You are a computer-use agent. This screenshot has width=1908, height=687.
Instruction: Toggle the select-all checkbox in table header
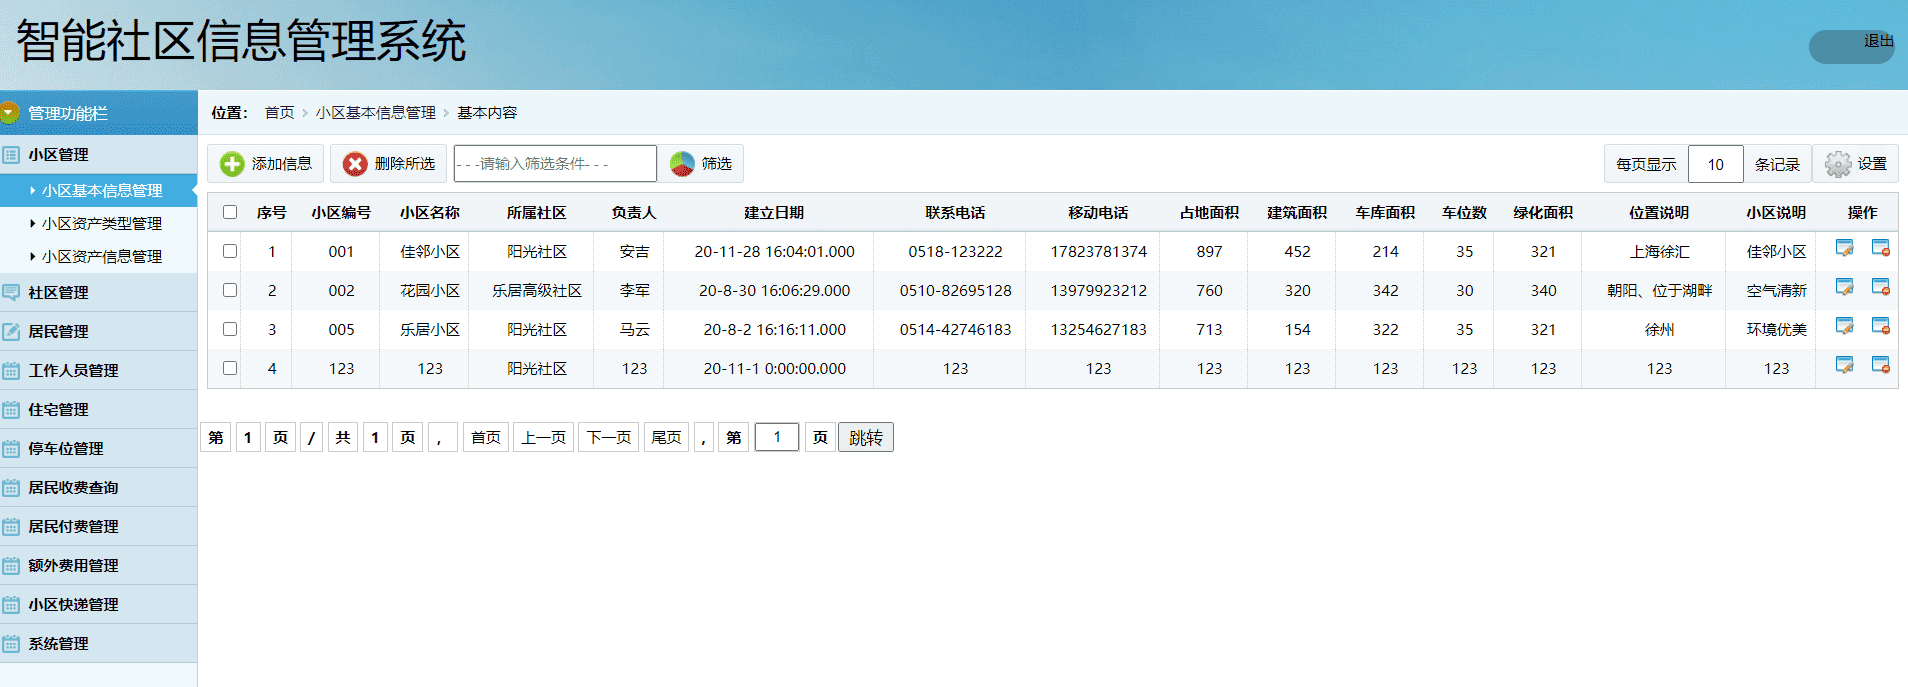click(230, 212)
